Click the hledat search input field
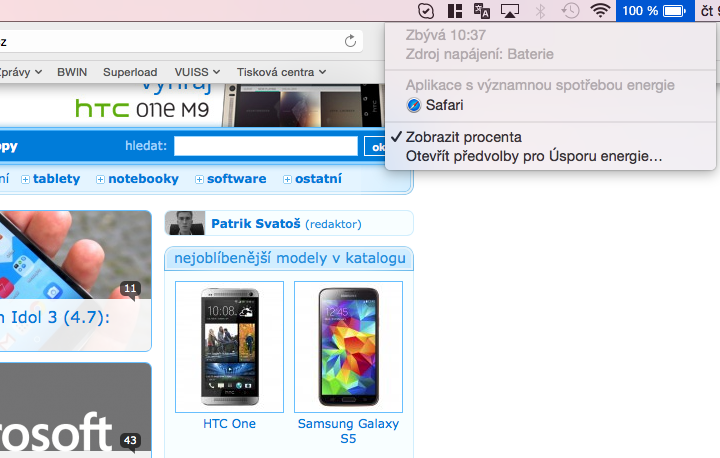The image size is (720, 458). [x=265, y=147]
